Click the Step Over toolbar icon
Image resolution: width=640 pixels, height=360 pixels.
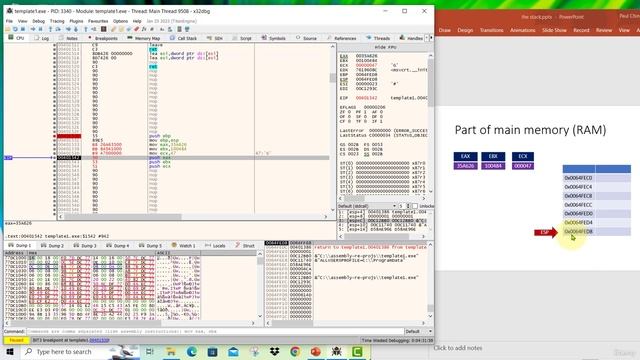pyautogui.click(x=58, y=29)
